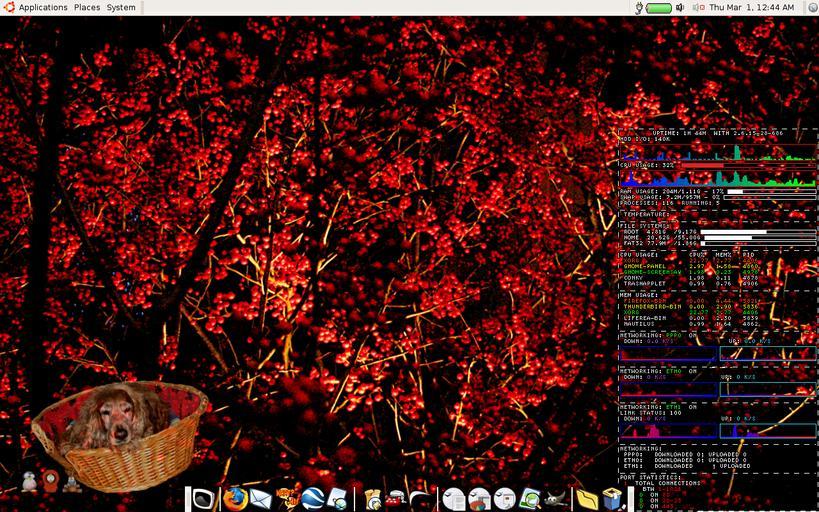Image resolution: width=819 pixels, height=512 pixels.
Task: Click the red Kenny figure on desktop
Action: (50, 483)
